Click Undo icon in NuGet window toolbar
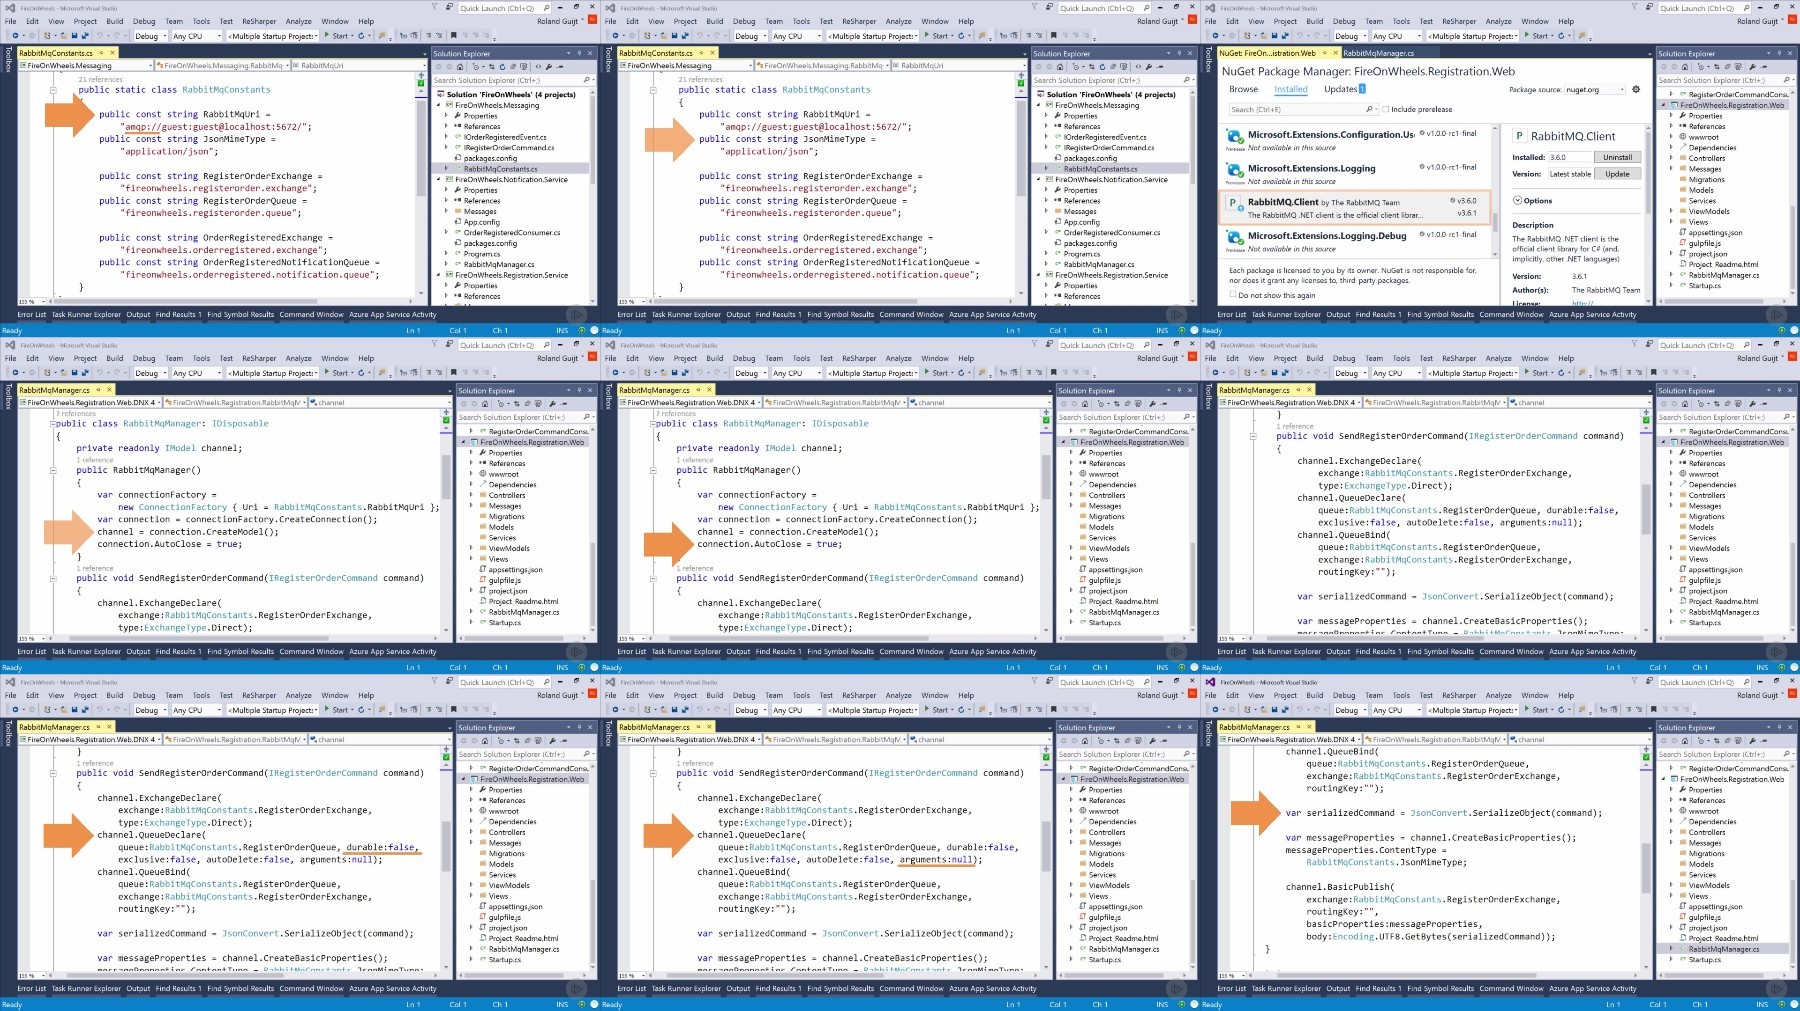 [x=1299, y=36]
